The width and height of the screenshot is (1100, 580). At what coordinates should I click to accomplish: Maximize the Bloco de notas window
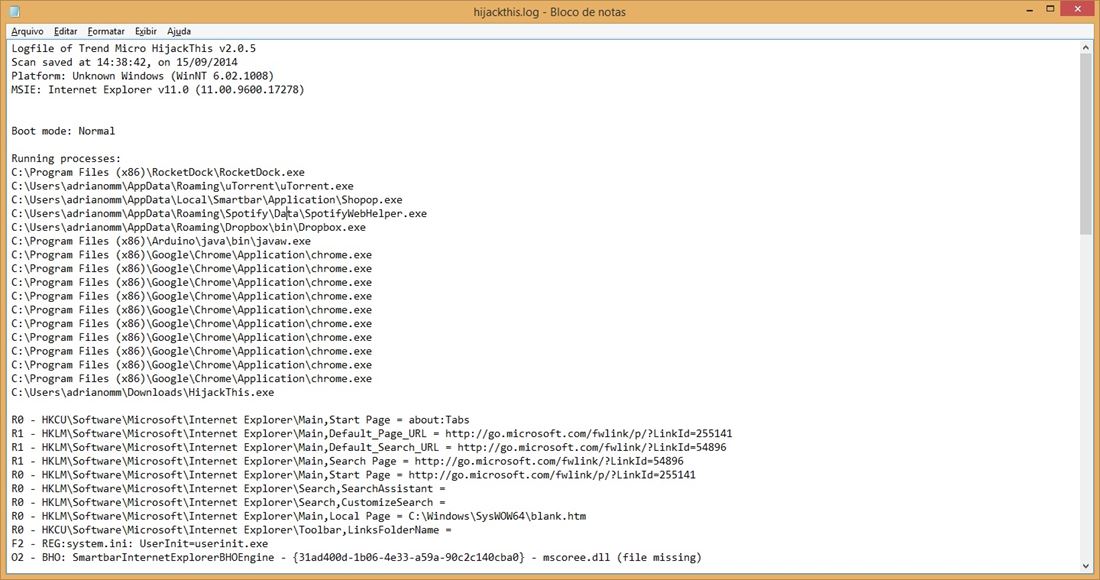pyautogui.click(x=1050, y=9)
